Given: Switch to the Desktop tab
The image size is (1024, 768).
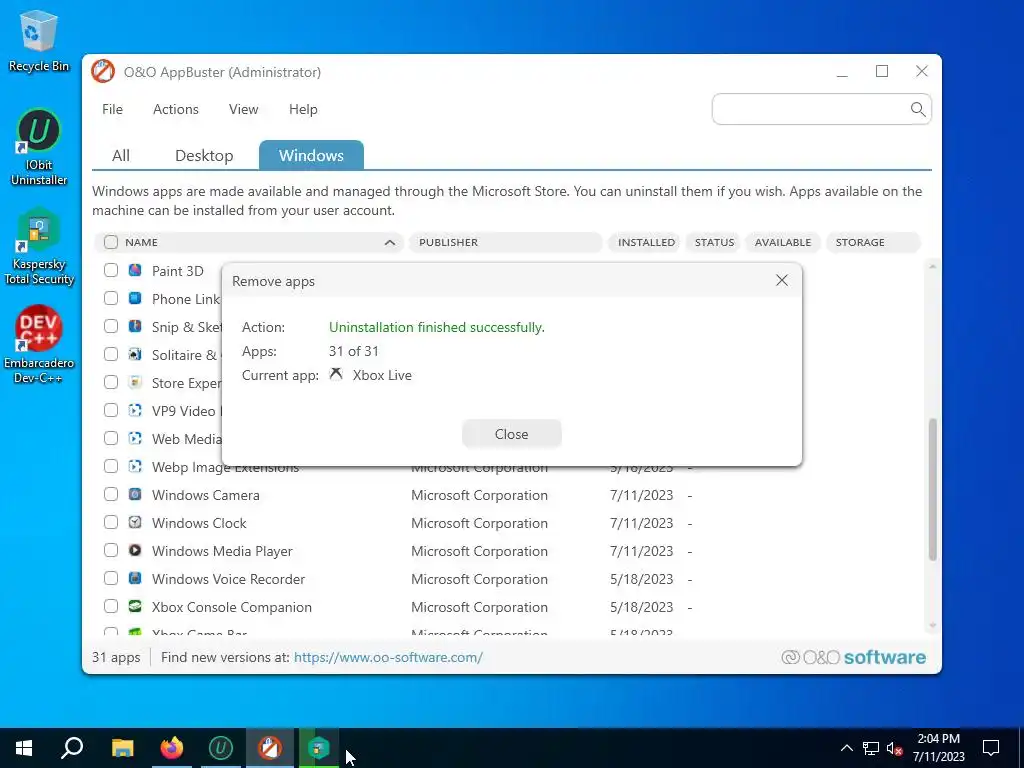Looking at the screenshot, I should (204, 155).
